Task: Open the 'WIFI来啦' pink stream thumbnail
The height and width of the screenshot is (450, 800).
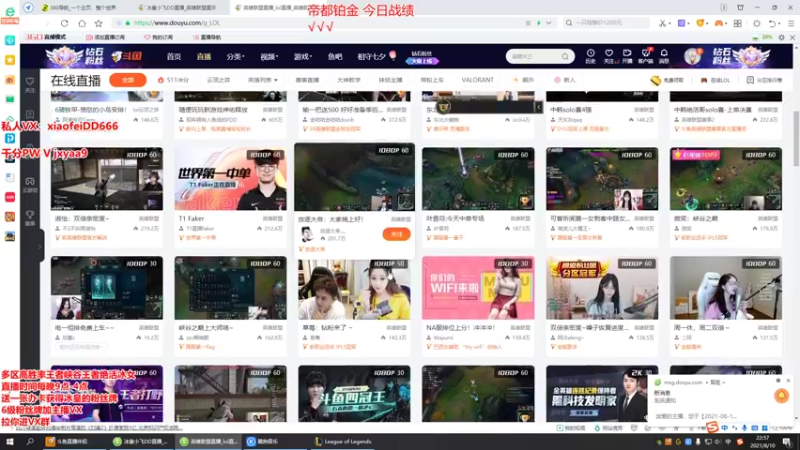Action: 478,288
